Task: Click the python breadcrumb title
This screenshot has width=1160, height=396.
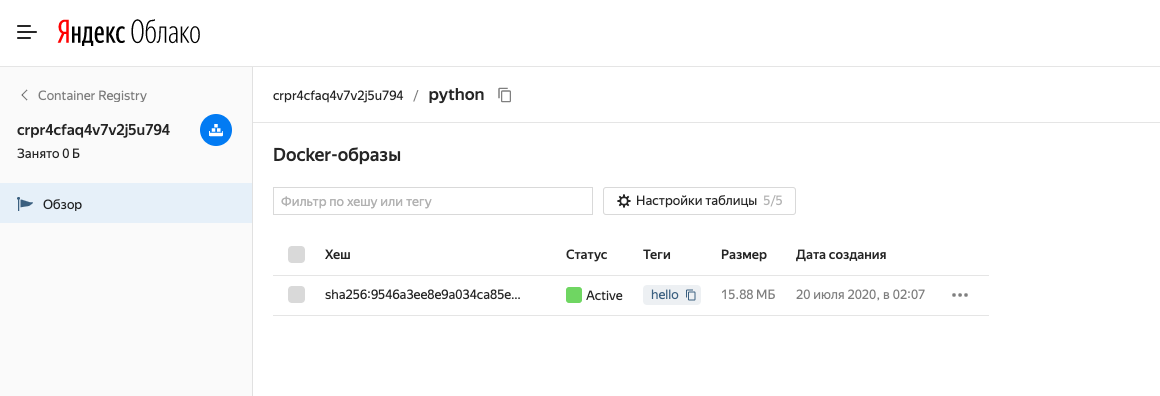Action: (x=456, y=95)
